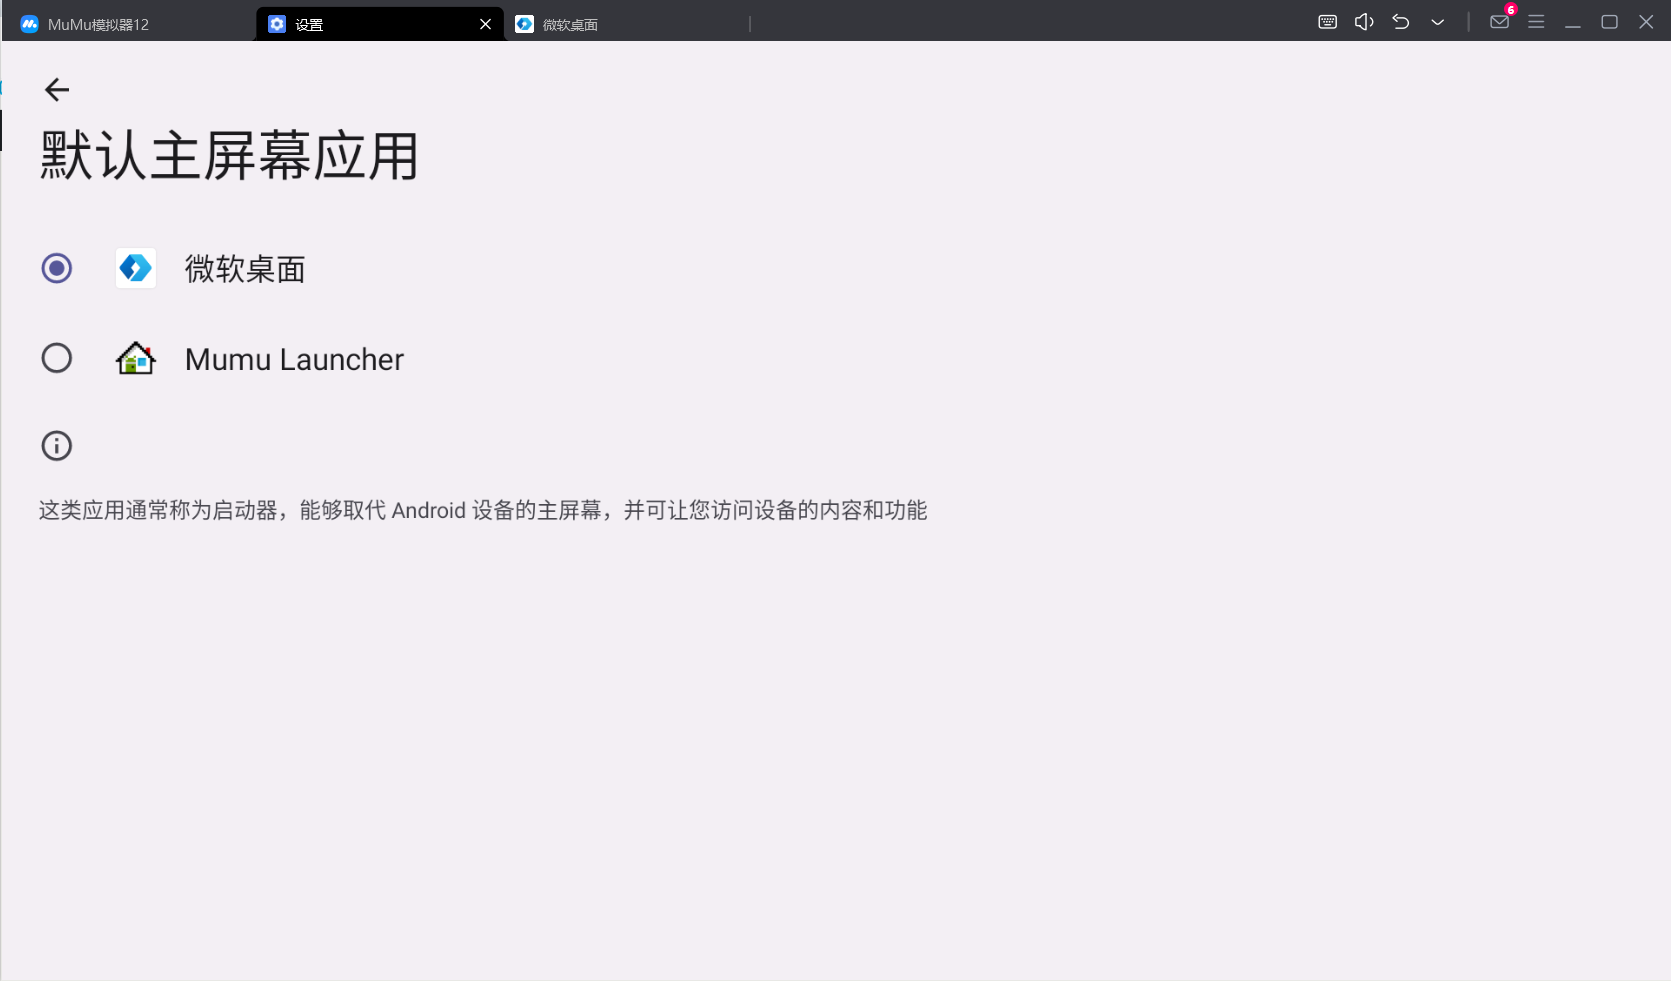Image resolution: width=1671 pixels, height=981 pixels.
Task: Select the Mumu Launcher radio button
Action: coord(57,358)
